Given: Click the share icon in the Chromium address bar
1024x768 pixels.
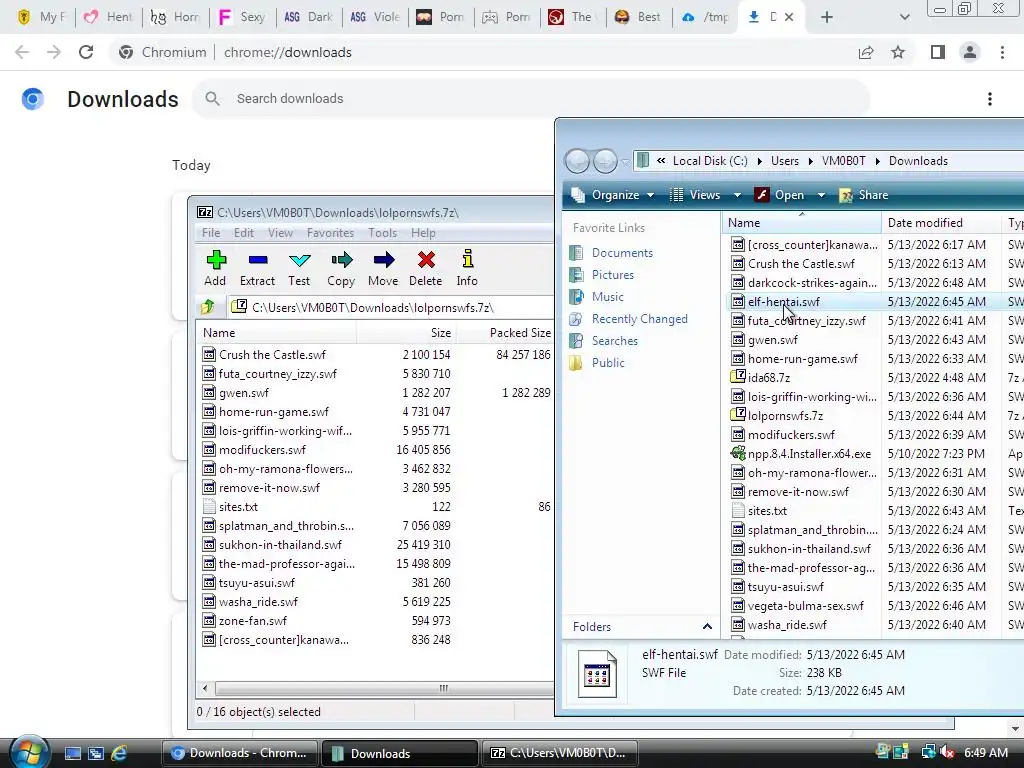Looking at the screenshot, I should [866, 52].
